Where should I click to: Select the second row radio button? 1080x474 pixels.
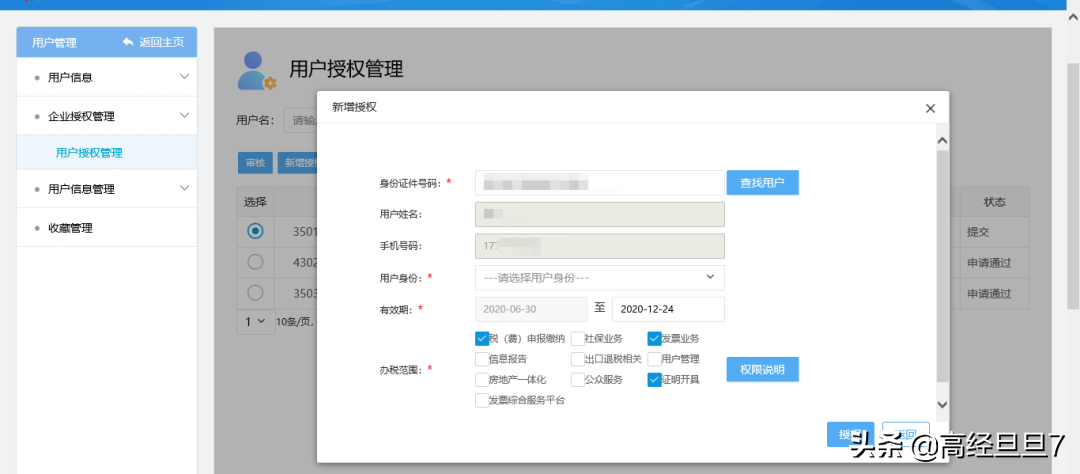click(x=255, y=262)
